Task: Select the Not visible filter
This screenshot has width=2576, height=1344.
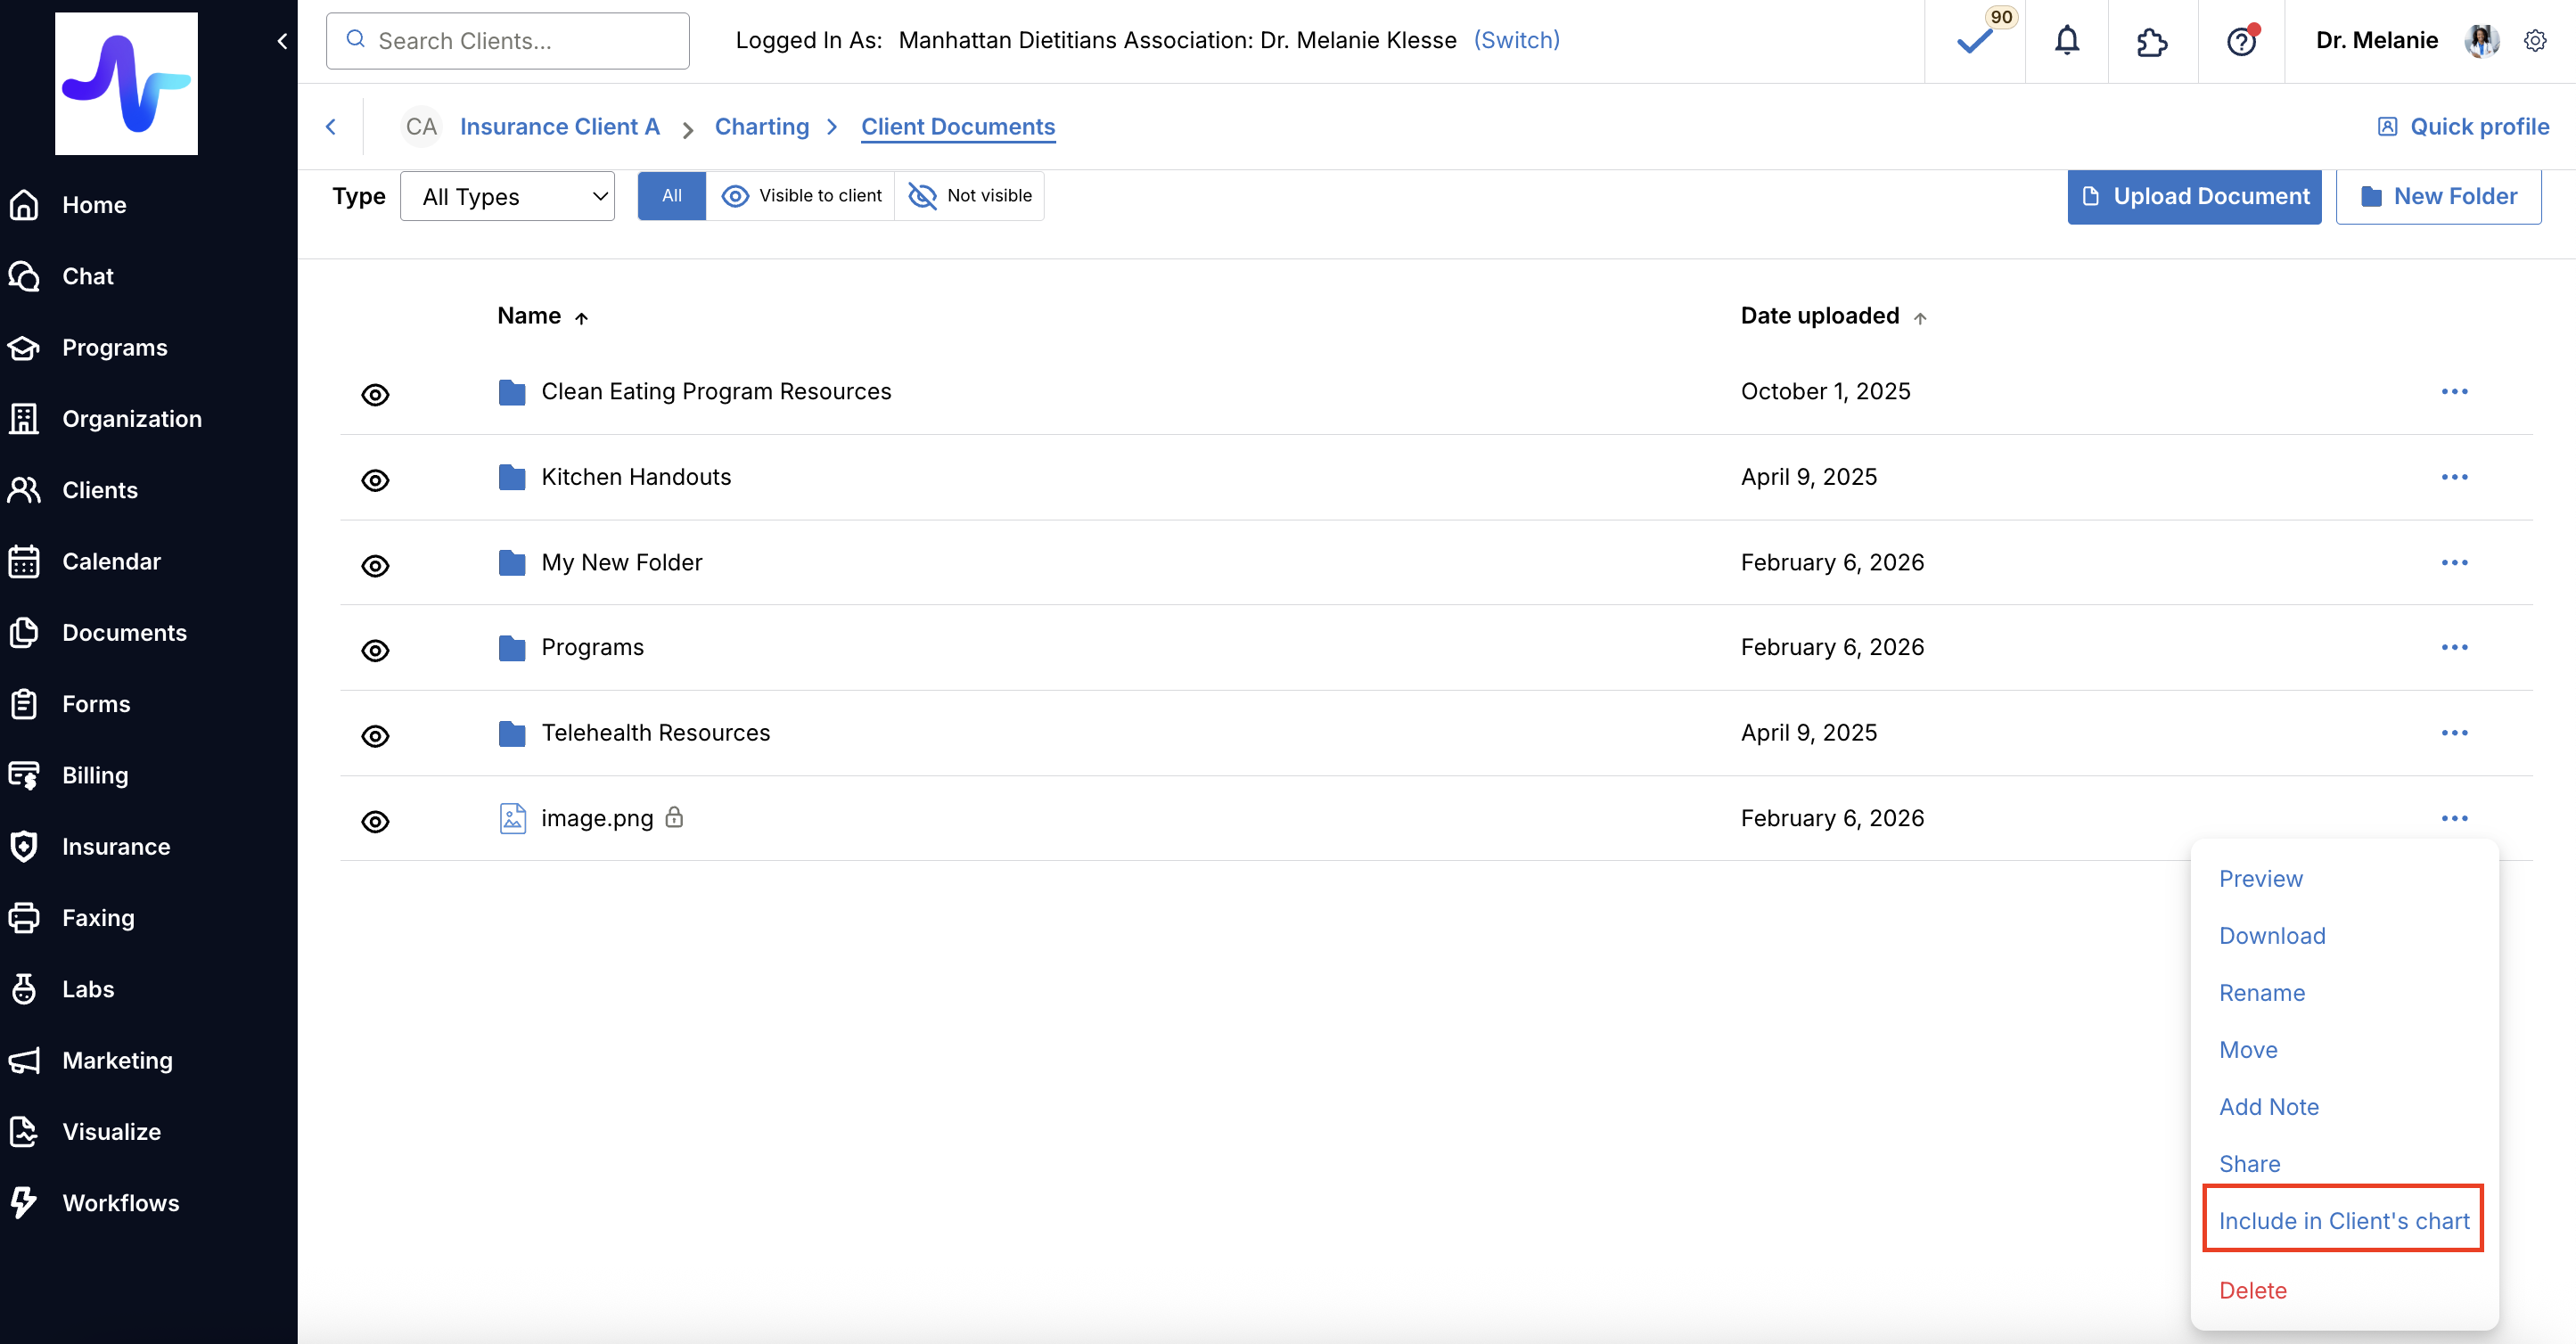Action: (x=969, y=196)
